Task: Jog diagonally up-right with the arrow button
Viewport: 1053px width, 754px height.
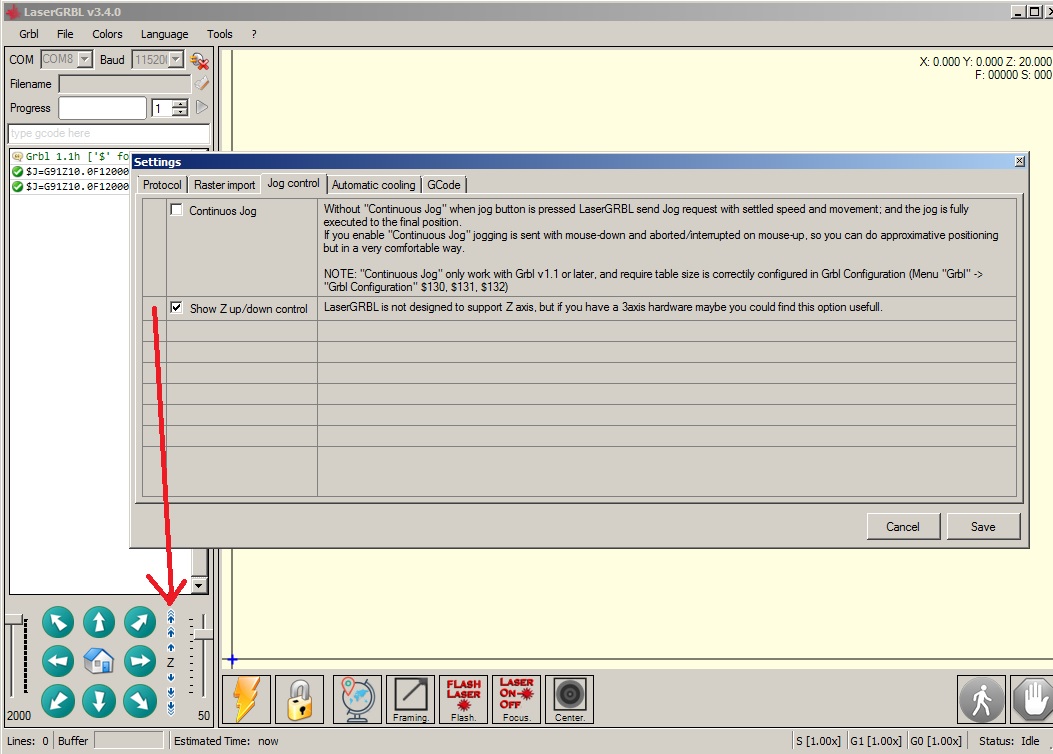Action: [140, 622]
